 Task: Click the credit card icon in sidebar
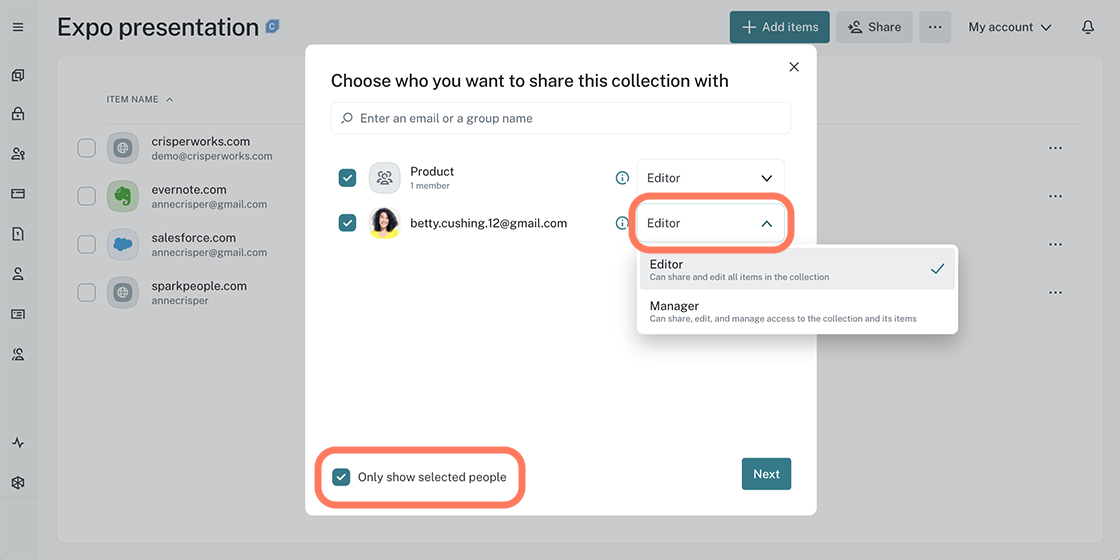(x=18, y=194)
